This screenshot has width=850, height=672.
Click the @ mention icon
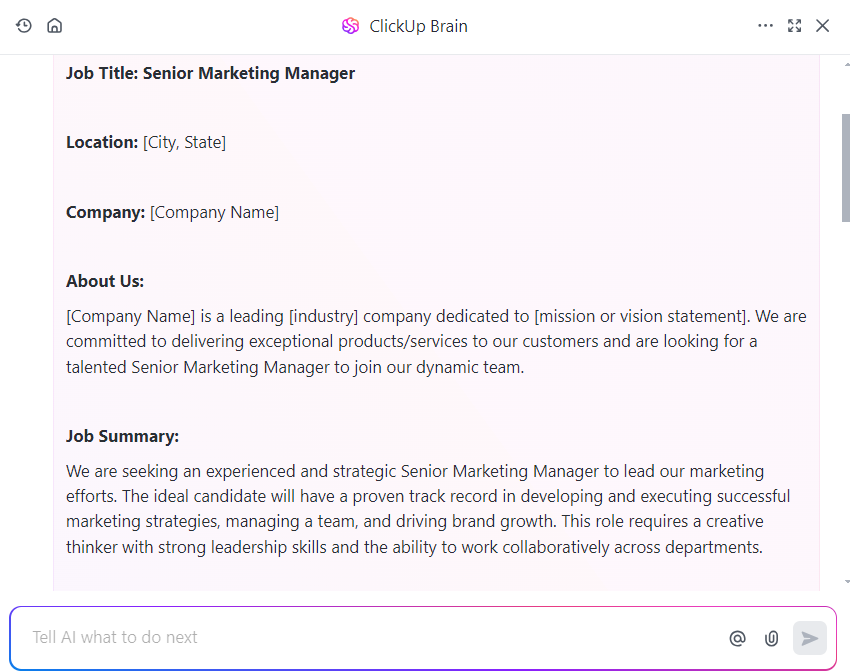[737, 638]
